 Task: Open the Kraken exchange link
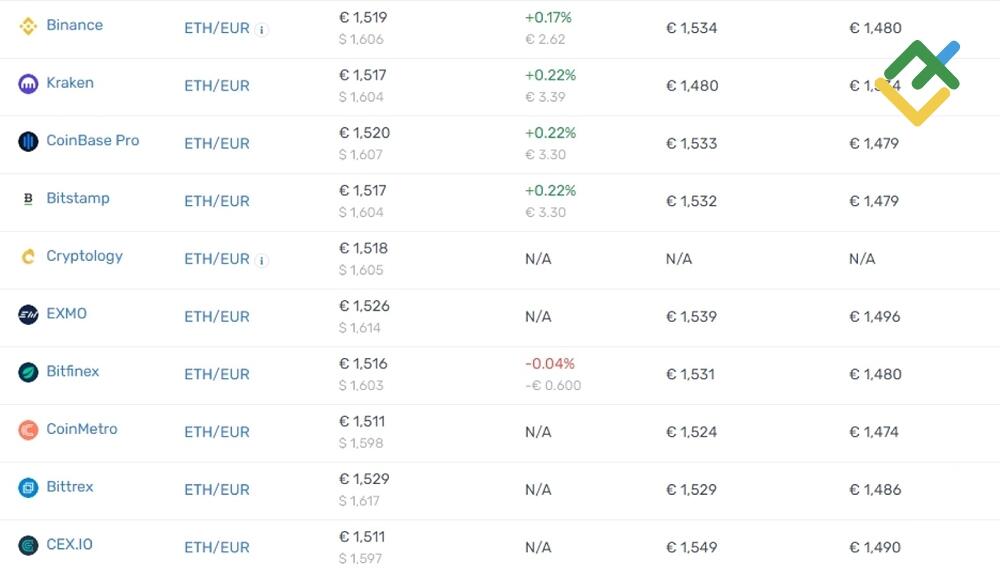69,82
